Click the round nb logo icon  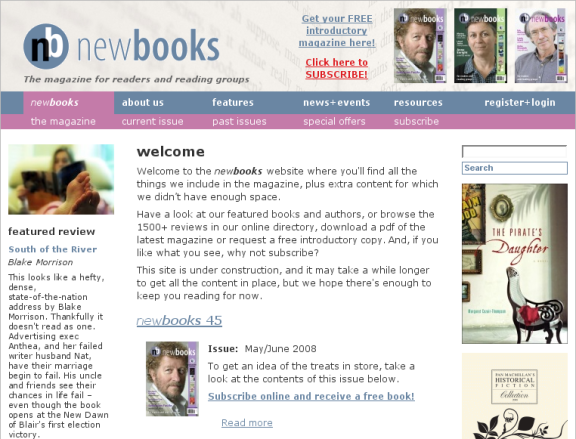[46, 46]
